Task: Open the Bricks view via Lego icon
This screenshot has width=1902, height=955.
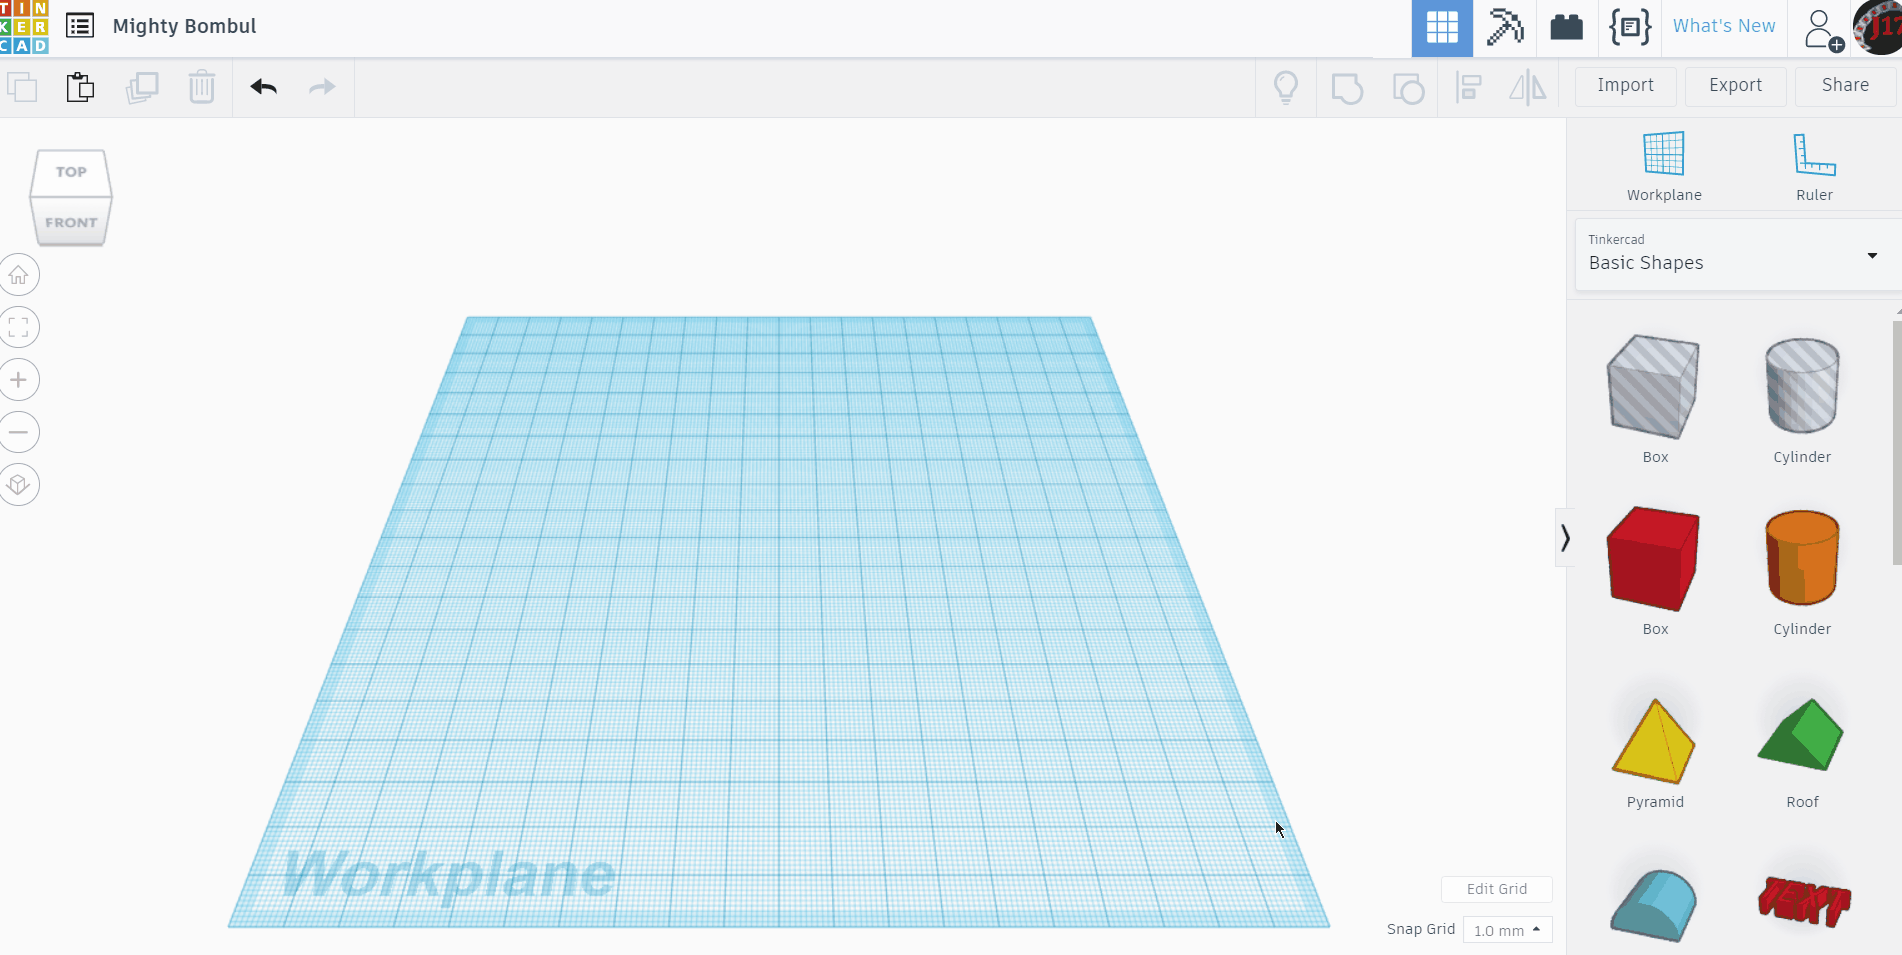Action: [x=1565, y=27]
